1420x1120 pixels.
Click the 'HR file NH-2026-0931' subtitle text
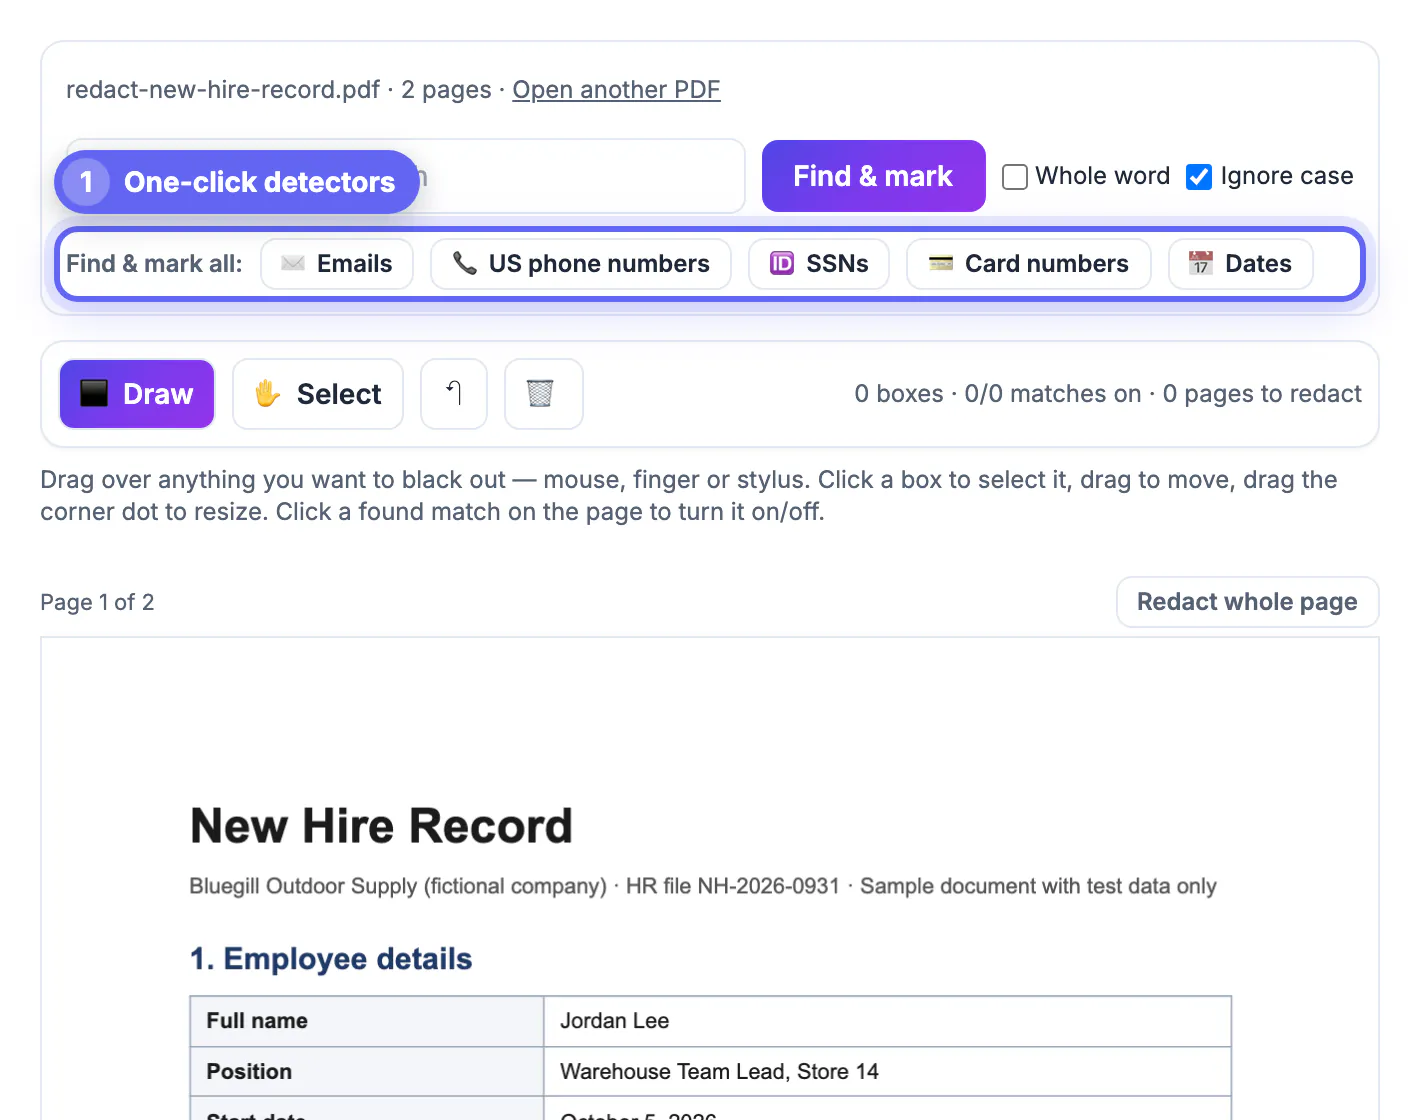[x=733, y=886]
